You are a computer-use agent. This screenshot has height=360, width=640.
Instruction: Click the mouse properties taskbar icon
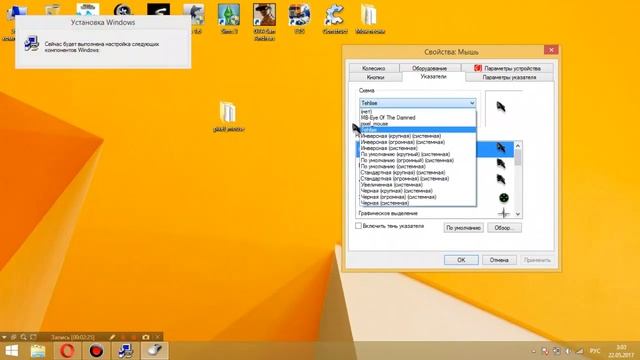tap(155, 351)
